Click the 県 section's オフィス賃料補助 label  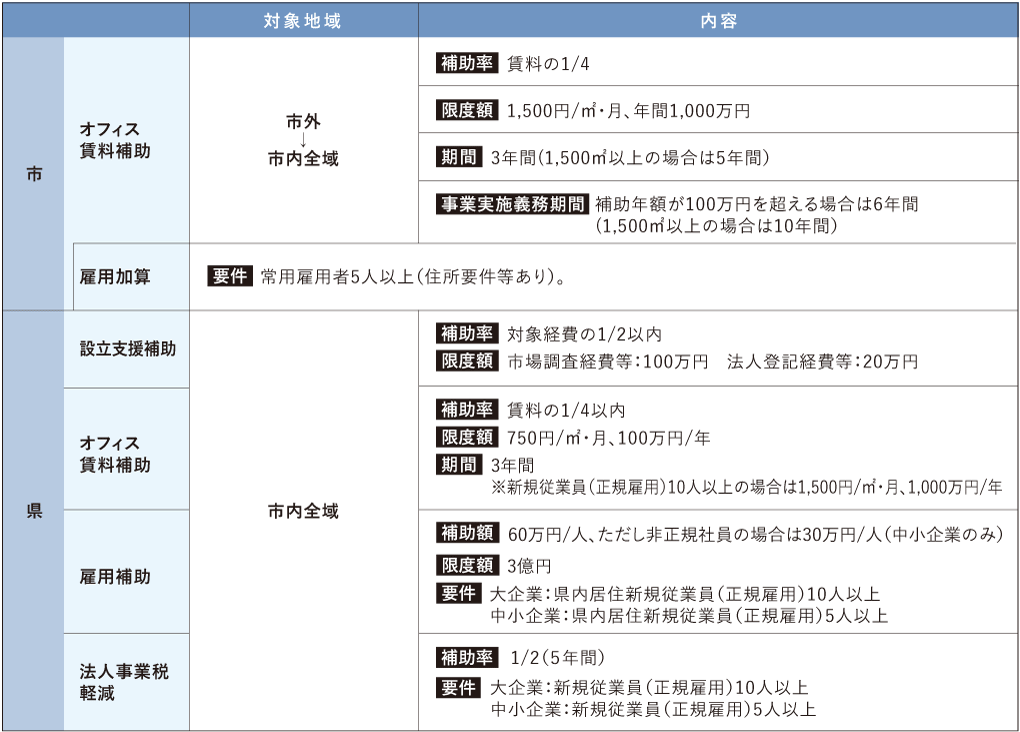coord(115,454)
